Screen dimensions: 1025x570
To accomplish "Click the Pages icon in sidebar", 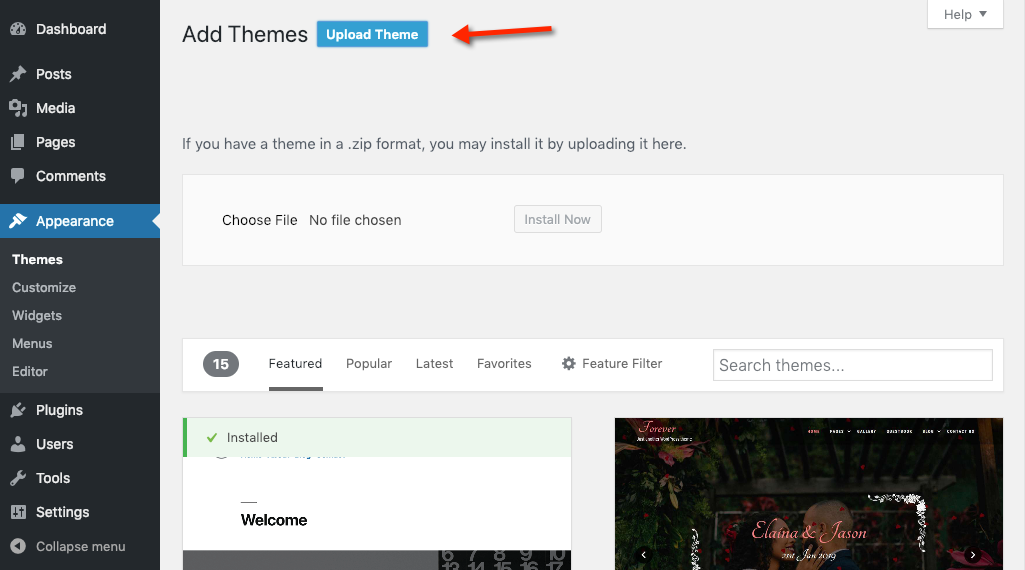I will coord(18,142).
